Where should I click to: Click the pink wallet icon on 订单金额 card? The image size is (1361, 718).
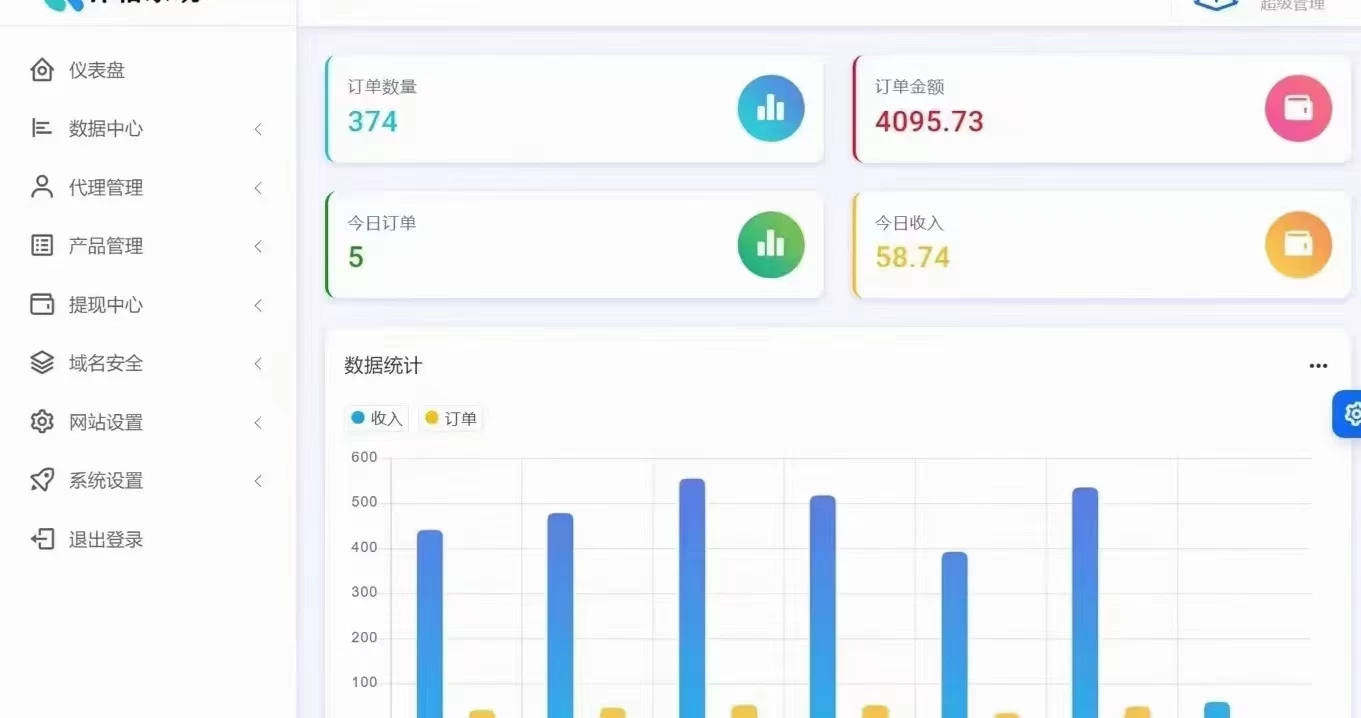[1298, 108]
